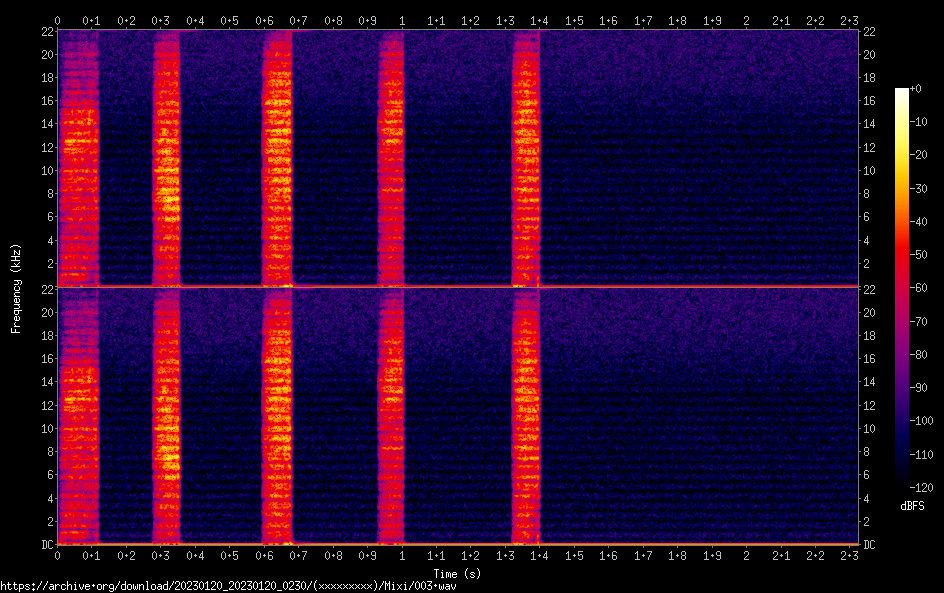This screenshot has width=944, height=593.
Task: Click the 0.5 tick on the bottom time axis
Action: point(229,555)
